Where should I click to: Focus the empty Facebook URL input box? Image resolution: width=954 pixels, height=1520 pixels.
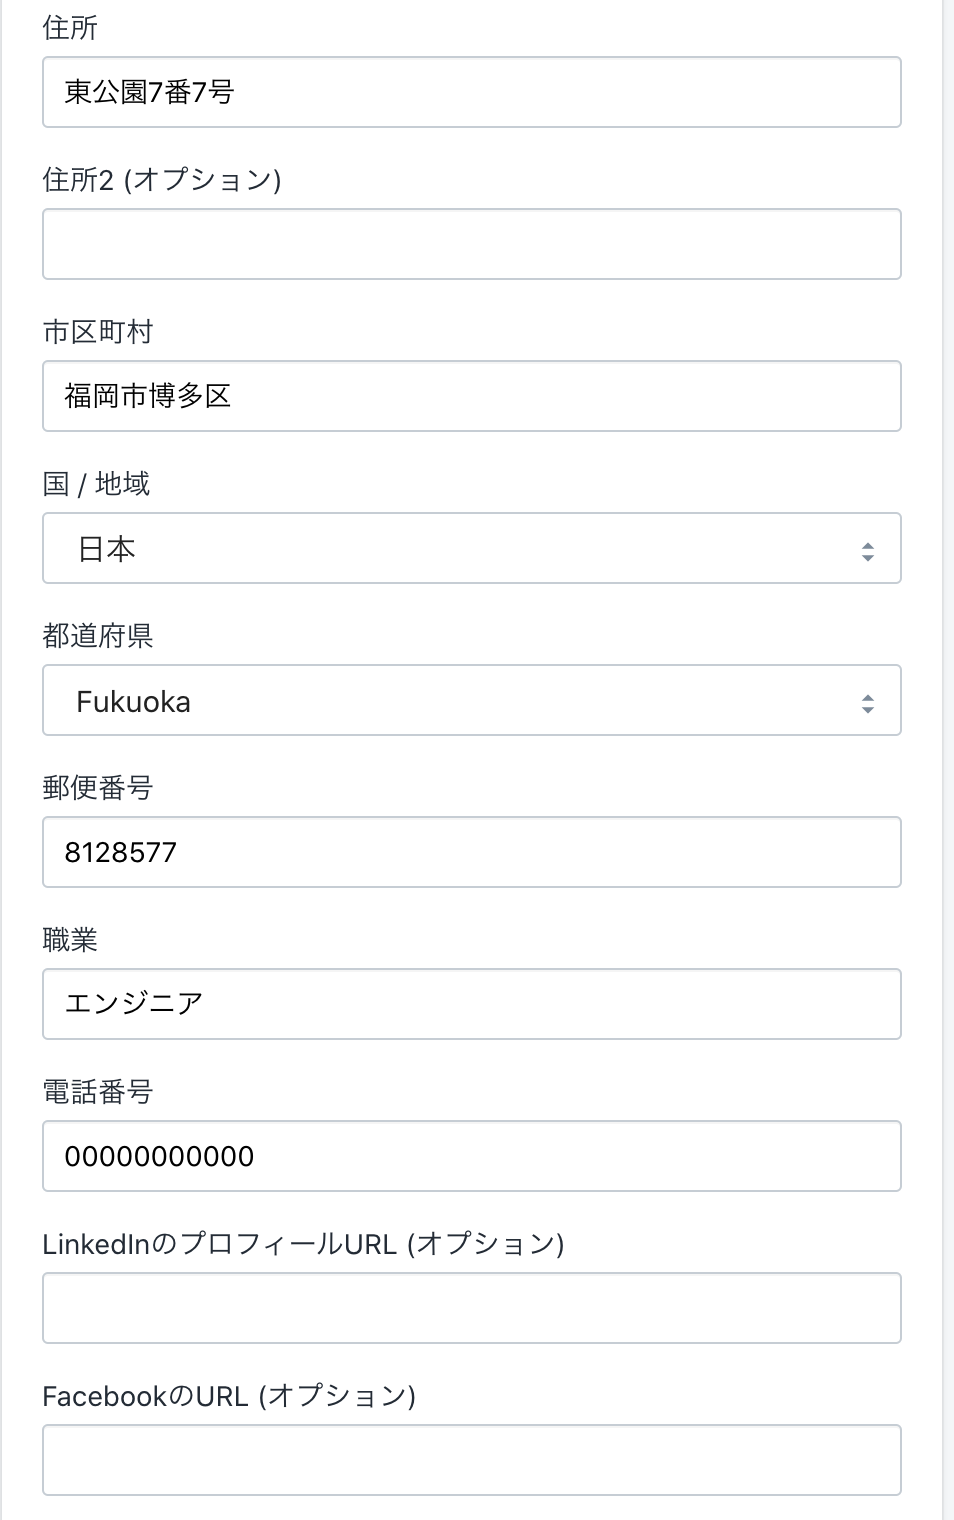(x=471, y=1460)
